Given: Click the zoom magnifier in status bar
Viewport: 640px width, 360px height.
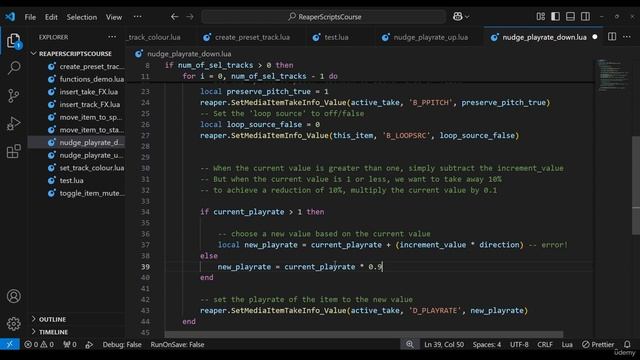Looking at the screenshot, I should (409, 344).
